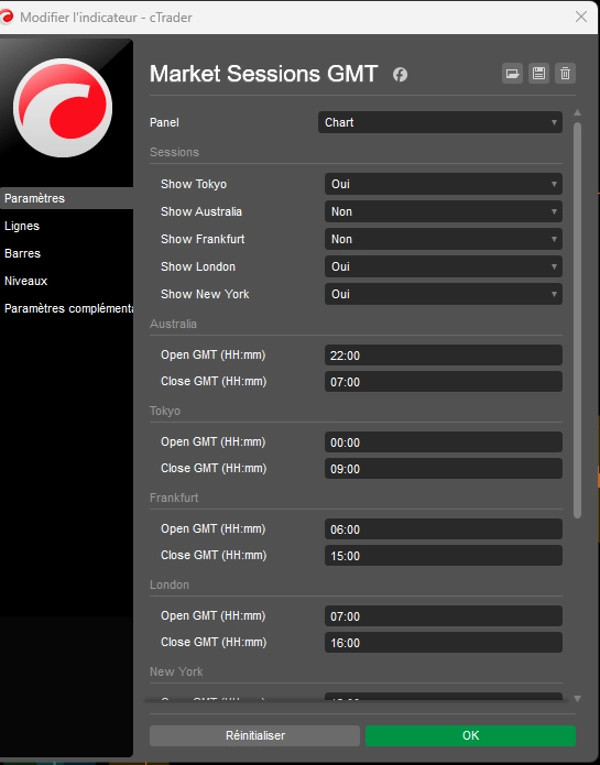Click the delete trash icon

click(565, 74)
